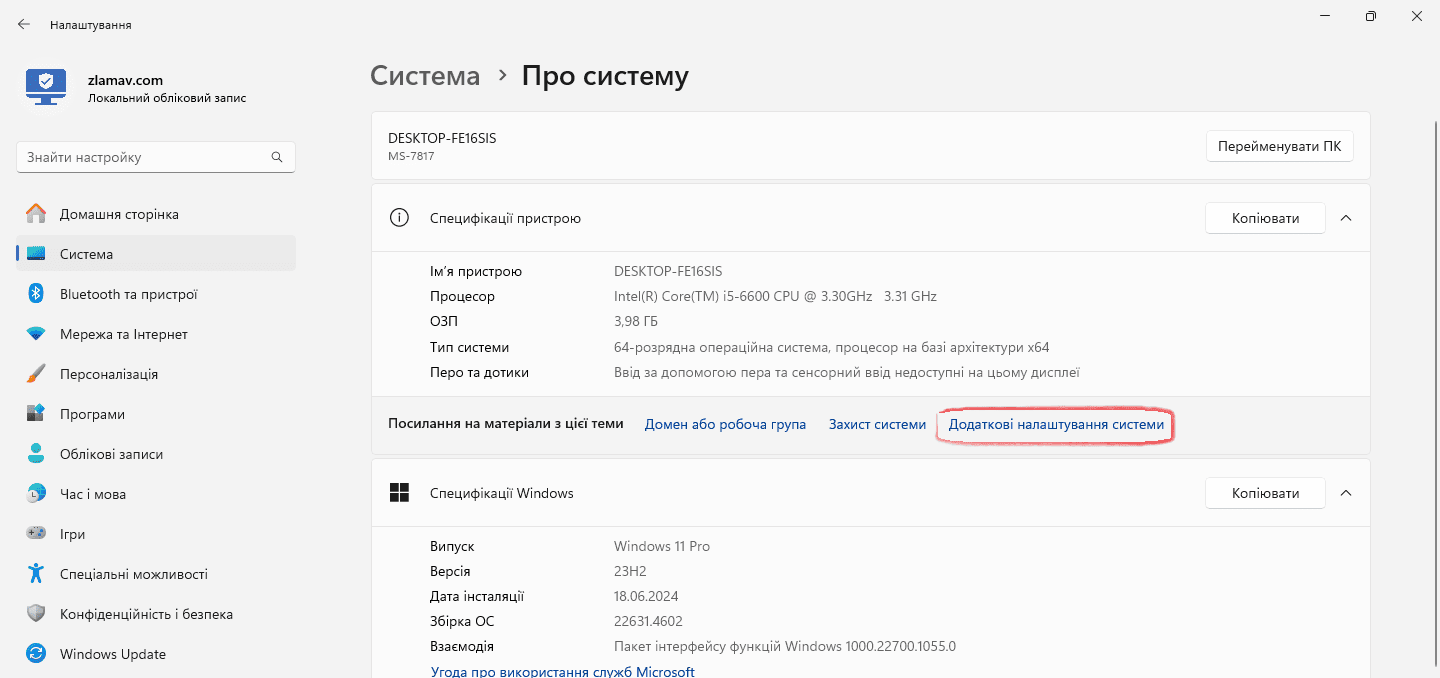The width and height of the screenshot is (1440, 678).
Task: Click the Знайти настройку search field
Action: 156,157
